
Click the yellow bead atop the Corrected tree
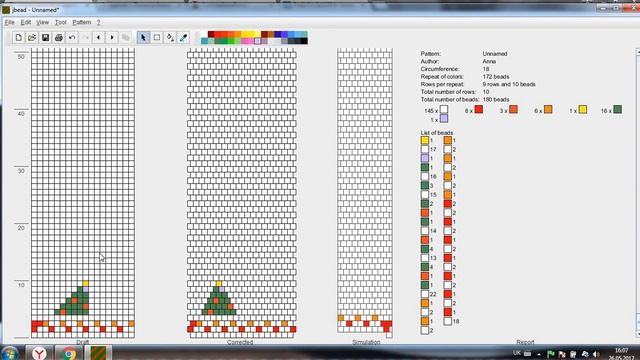pos(219,284)
